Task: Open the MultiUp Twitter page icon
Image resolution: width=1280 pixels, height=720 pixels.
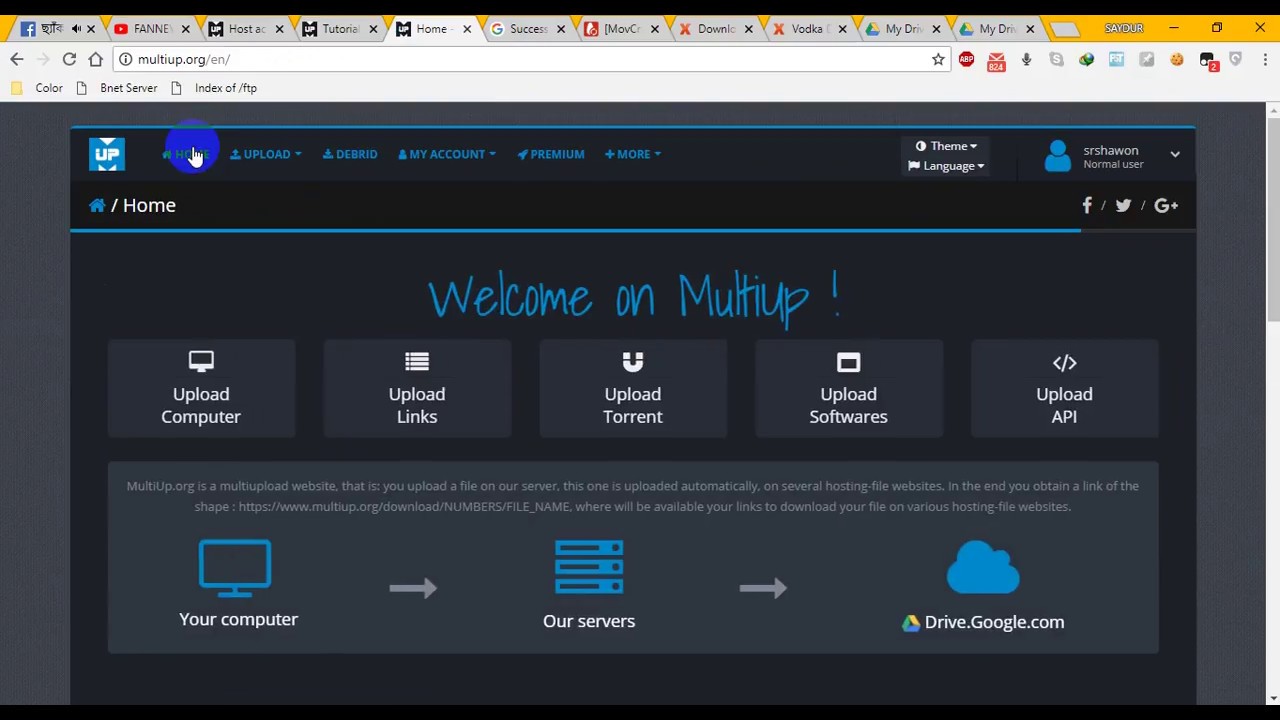Action: tap(1123, 205)
